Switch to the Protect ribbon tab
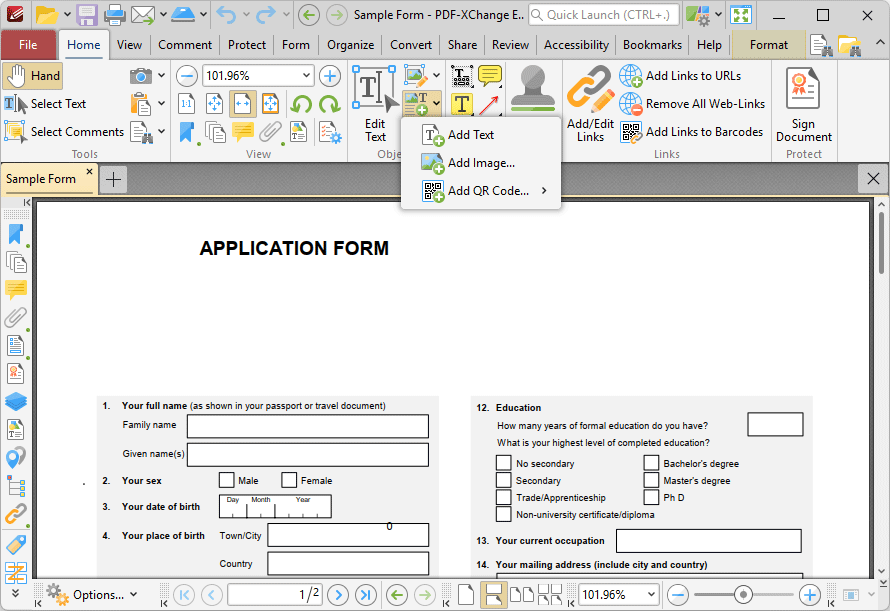 [x=246, y=45]
